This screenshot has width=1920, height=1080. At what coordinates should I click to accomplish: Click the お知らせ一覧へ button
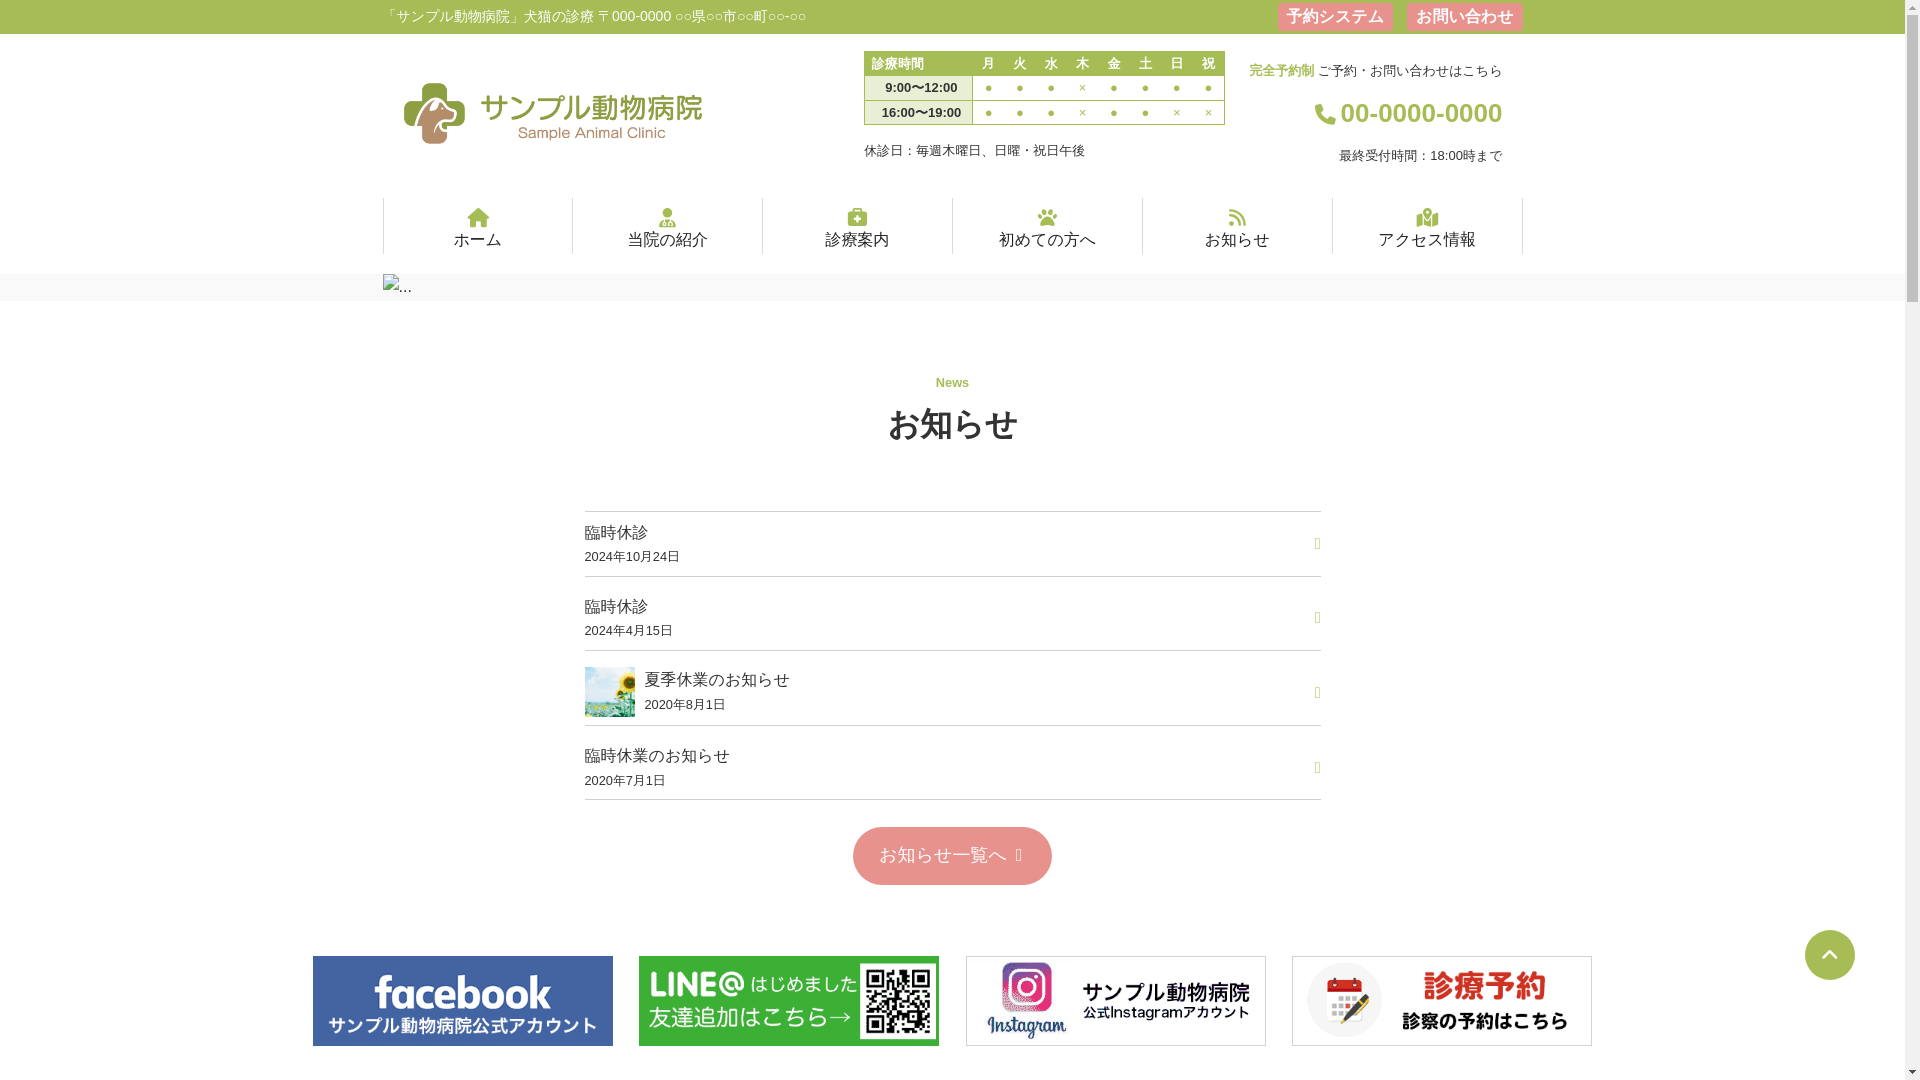point(952,856)
